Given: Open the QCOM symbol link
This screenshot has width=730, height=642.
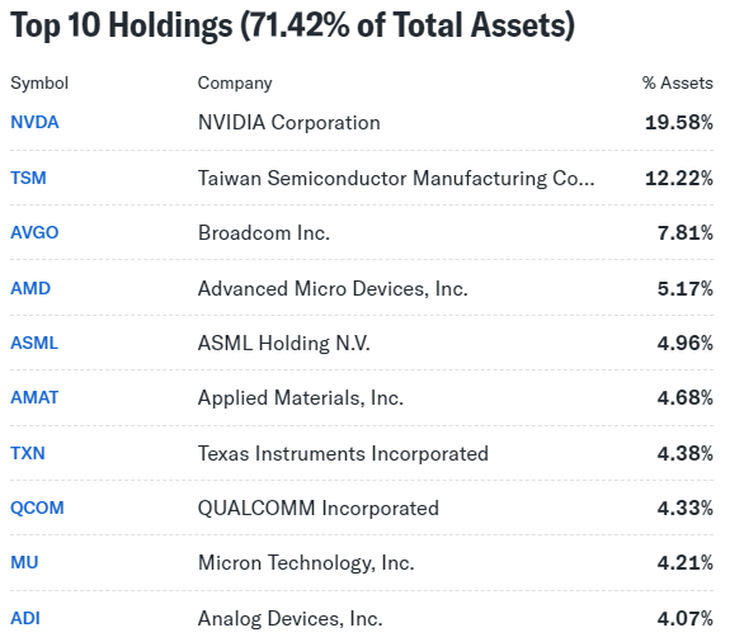Looking at the screenshot, I should click(37, 508).
